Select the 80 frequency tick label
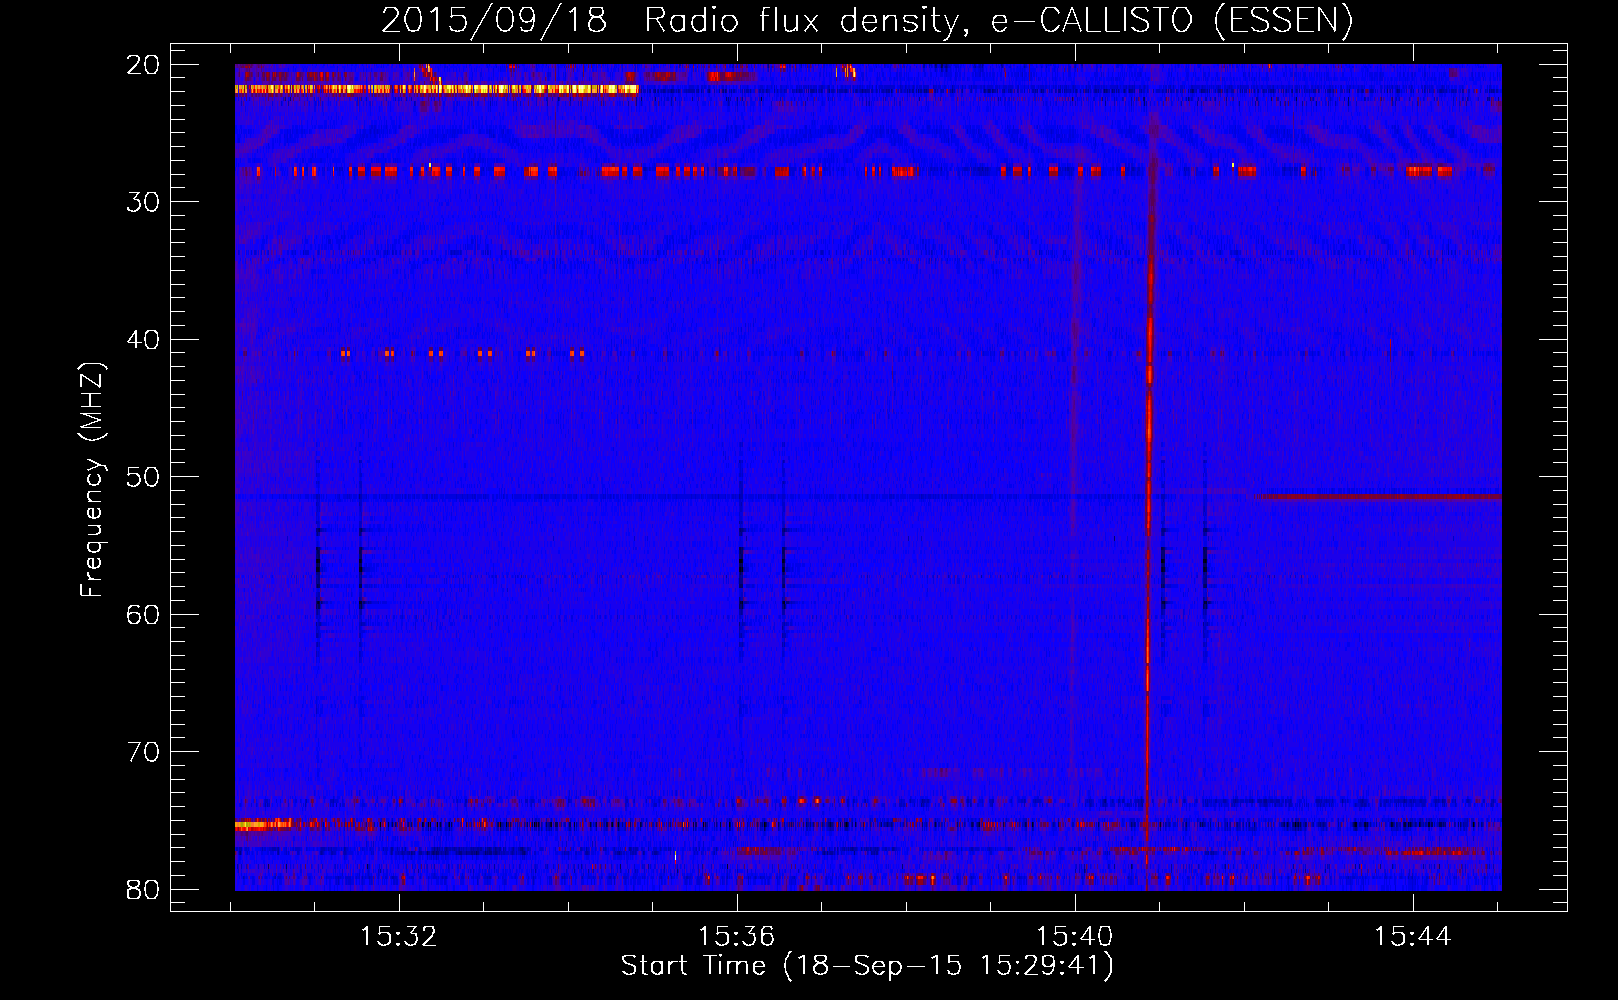Image resolution: width=1618 pixels, height=1000 pixels. [x=143, y=890]
